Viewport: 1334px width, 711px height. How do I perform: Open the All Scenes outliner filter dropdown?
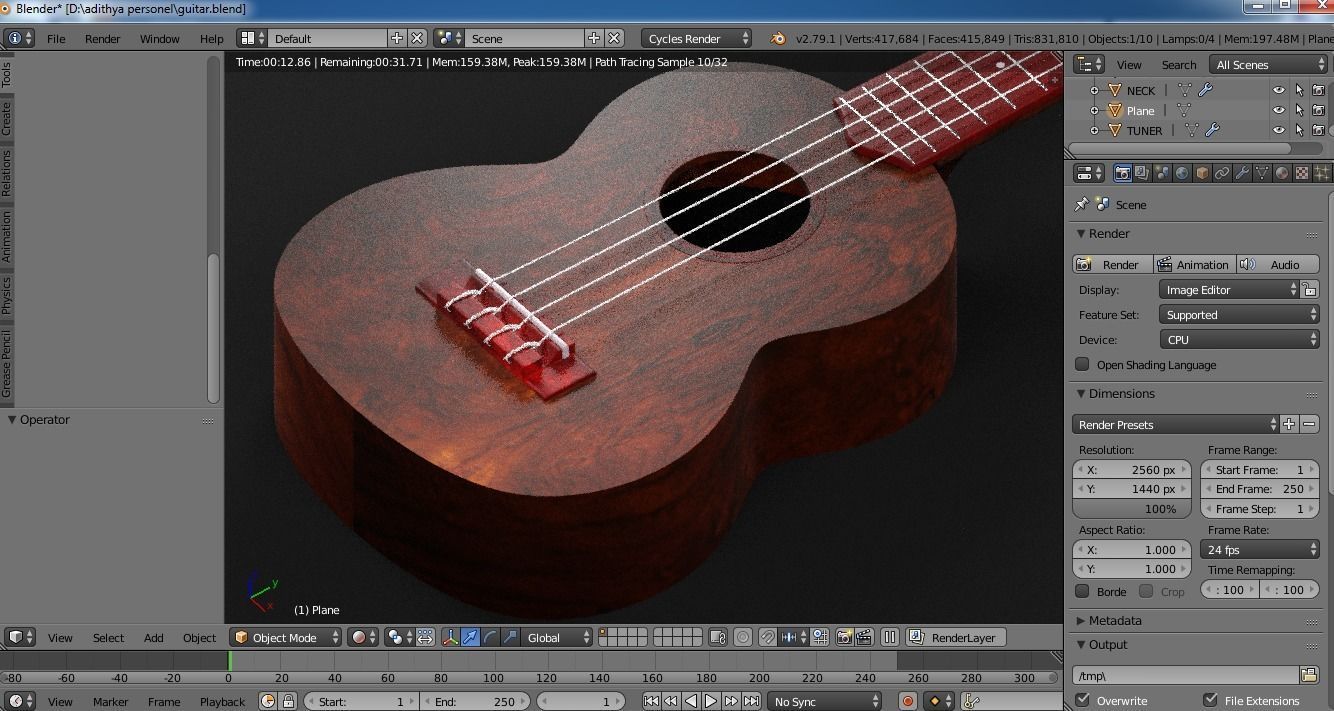point(1267,64)
